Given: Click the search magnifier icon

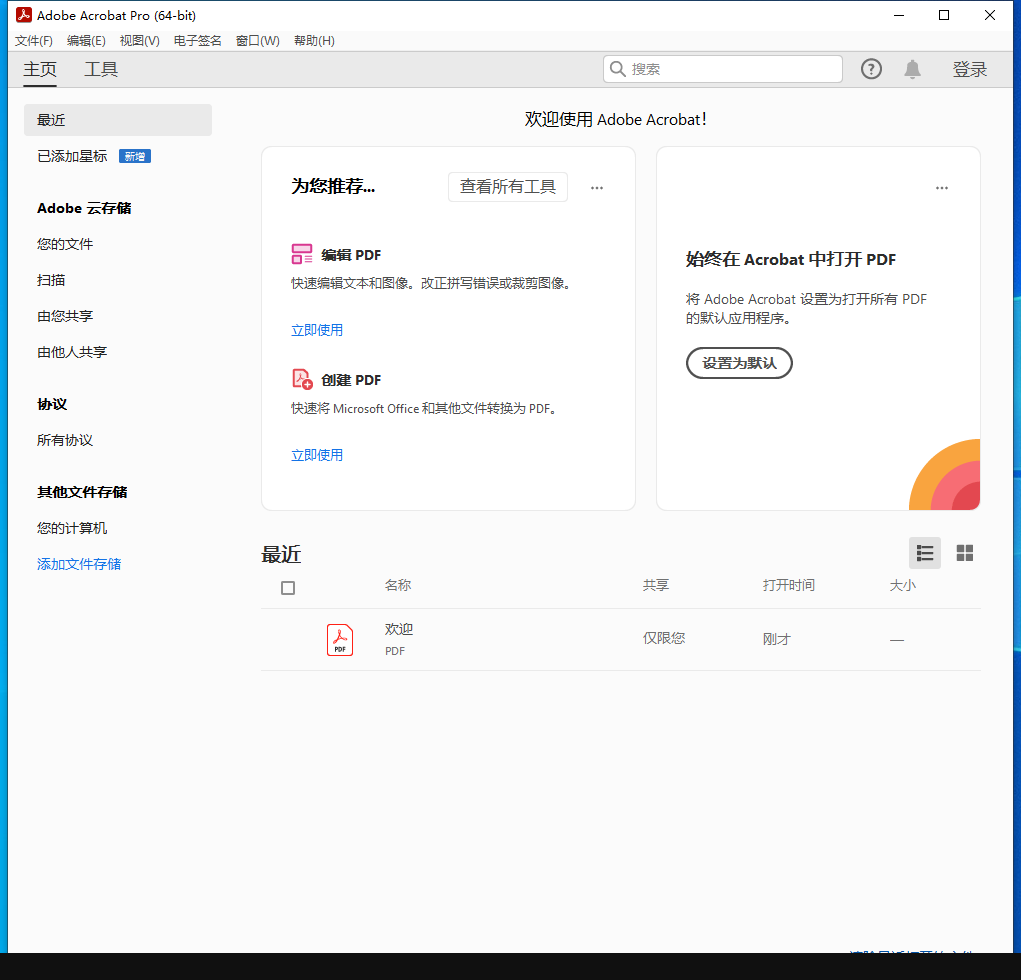Looking at the screenshot, I should (x=618, y=69).
